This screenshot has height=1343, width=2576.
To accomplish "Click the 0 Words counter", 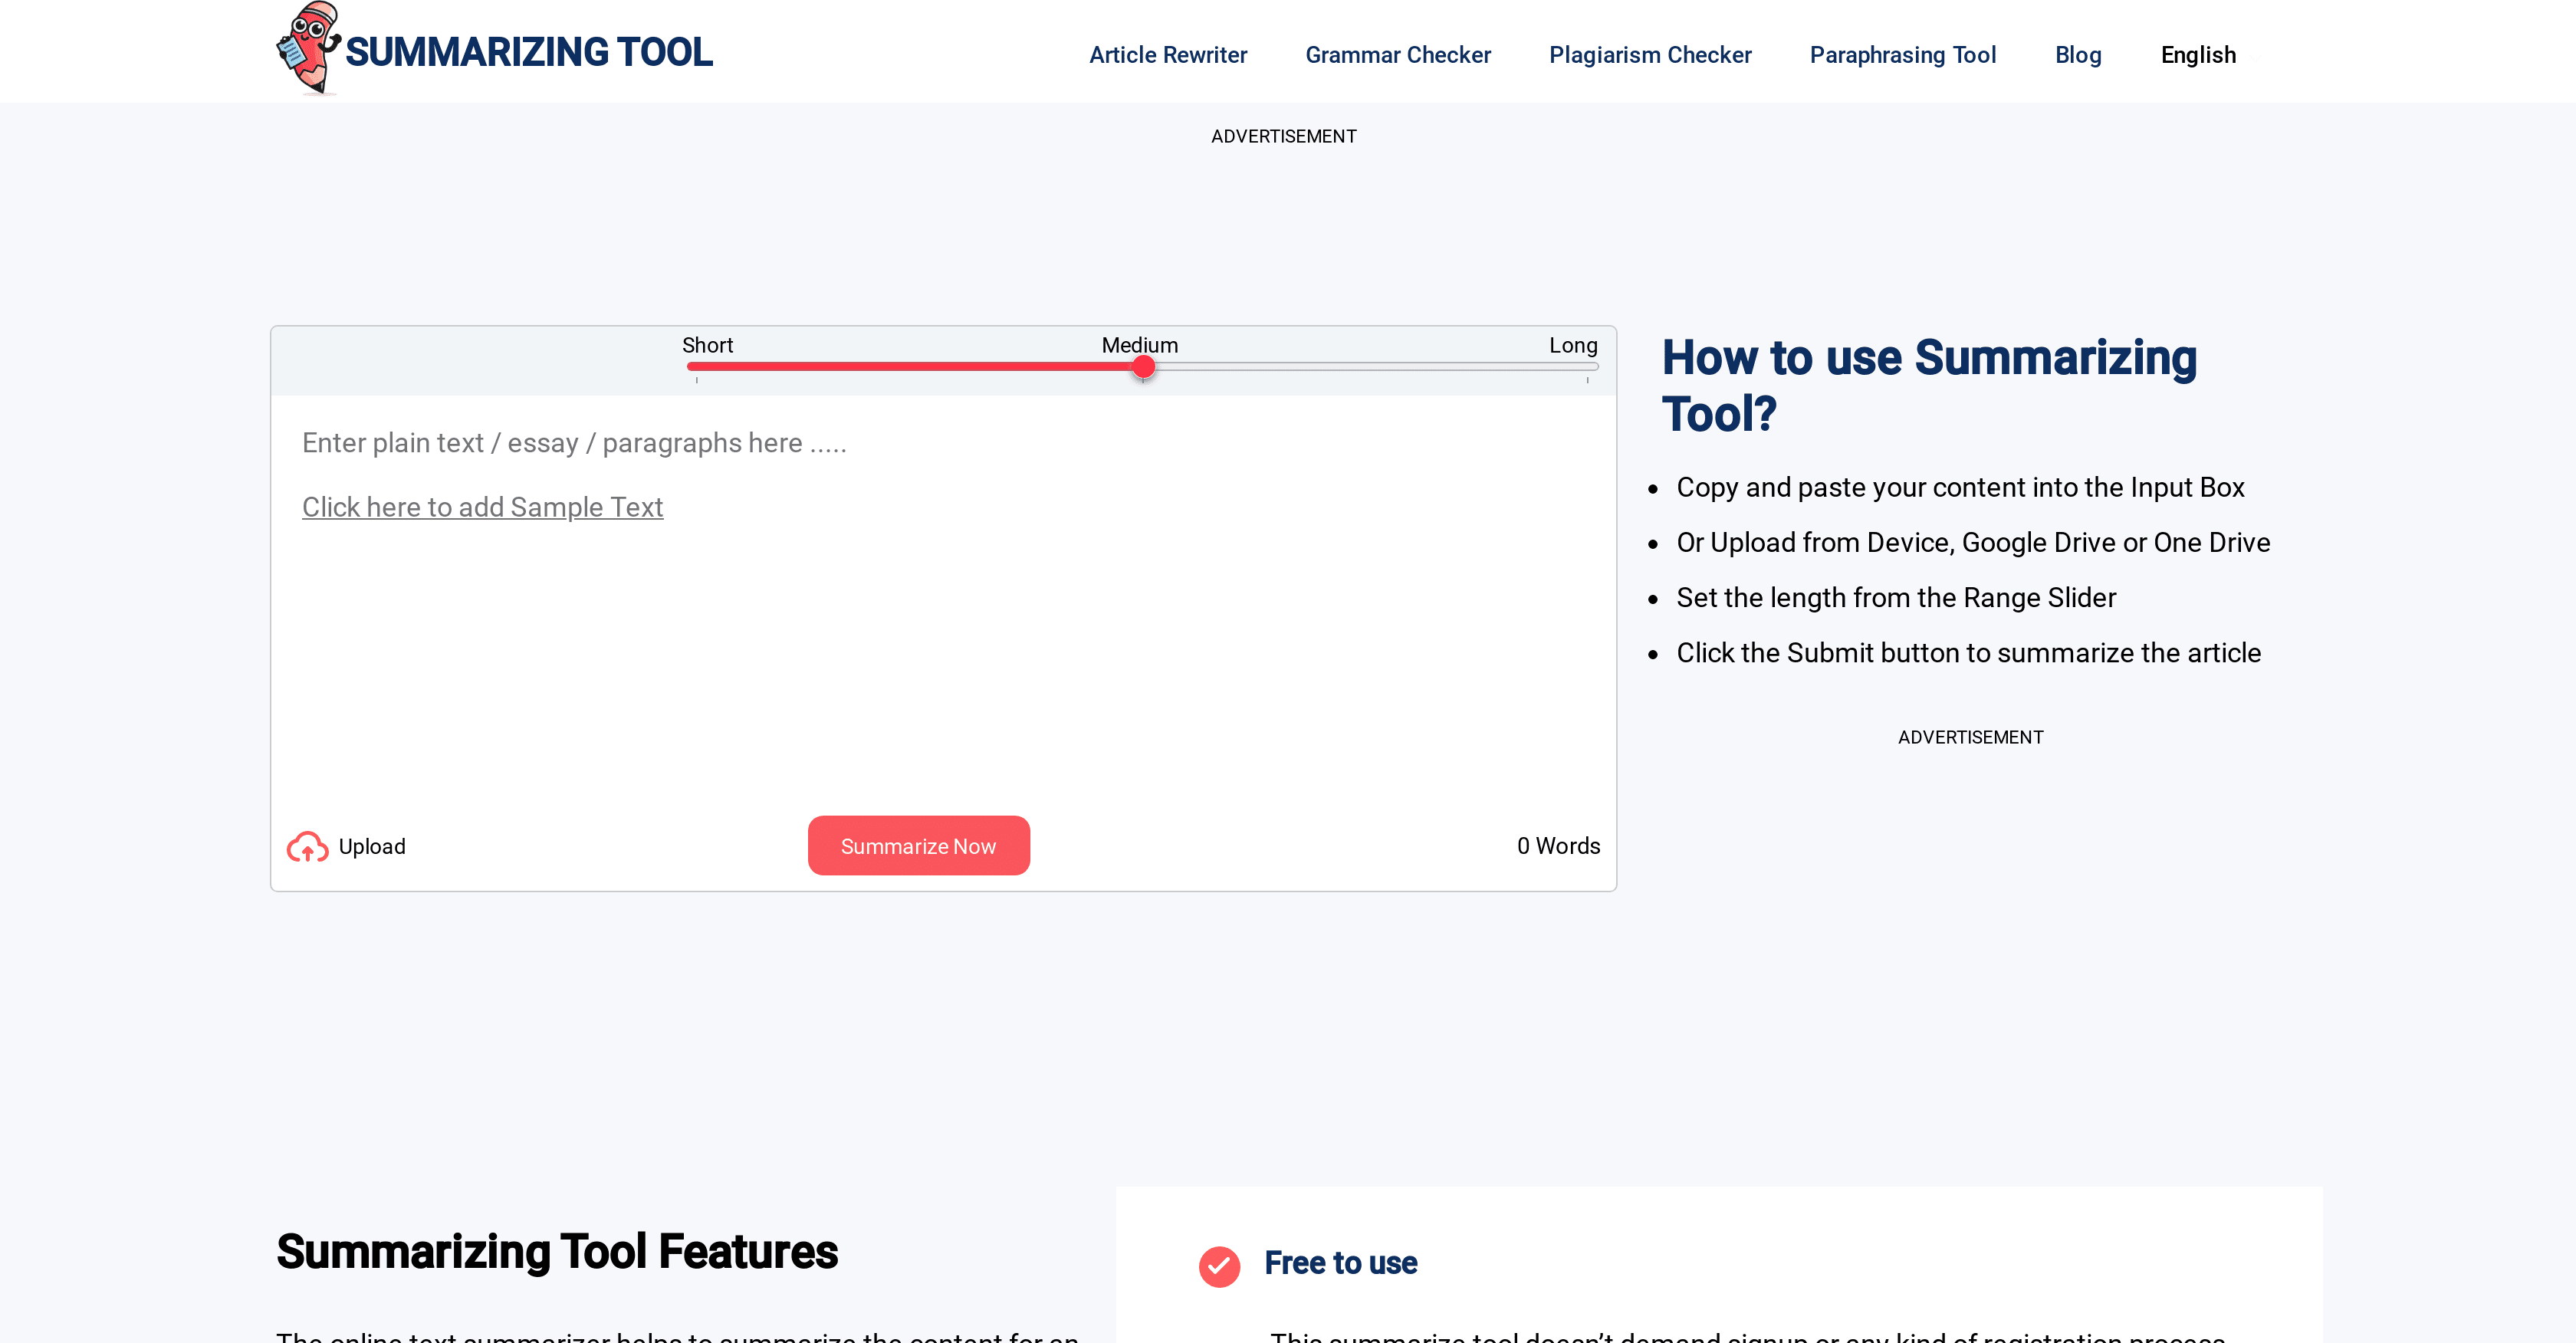I will tap(1557, 845).
